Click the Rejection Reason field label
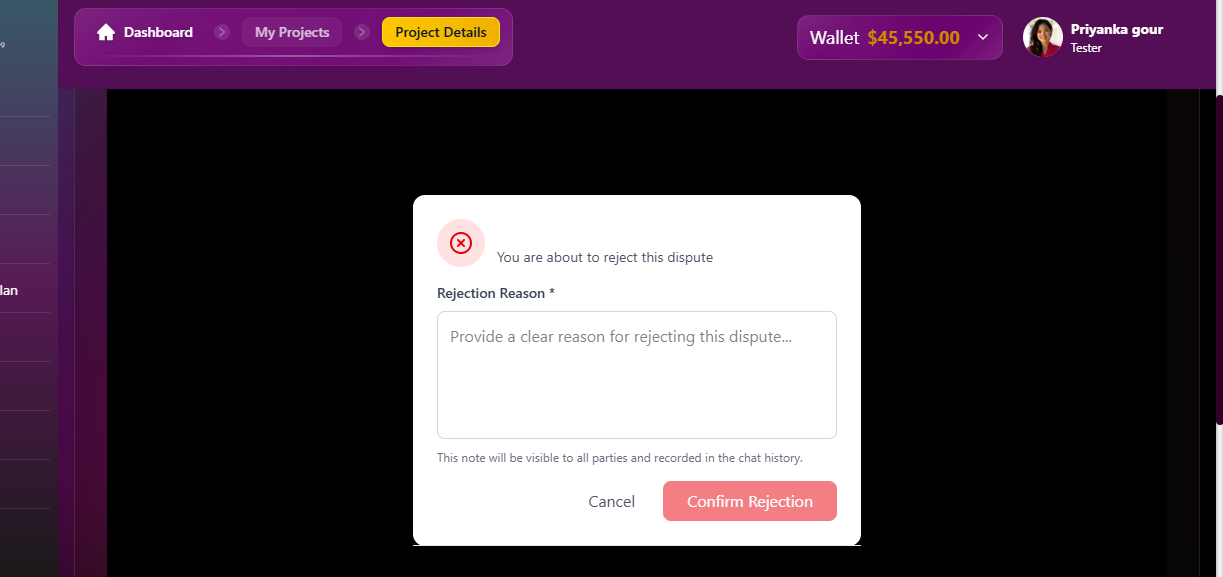This screenshot has width=1223, height=577. point(495,293)
